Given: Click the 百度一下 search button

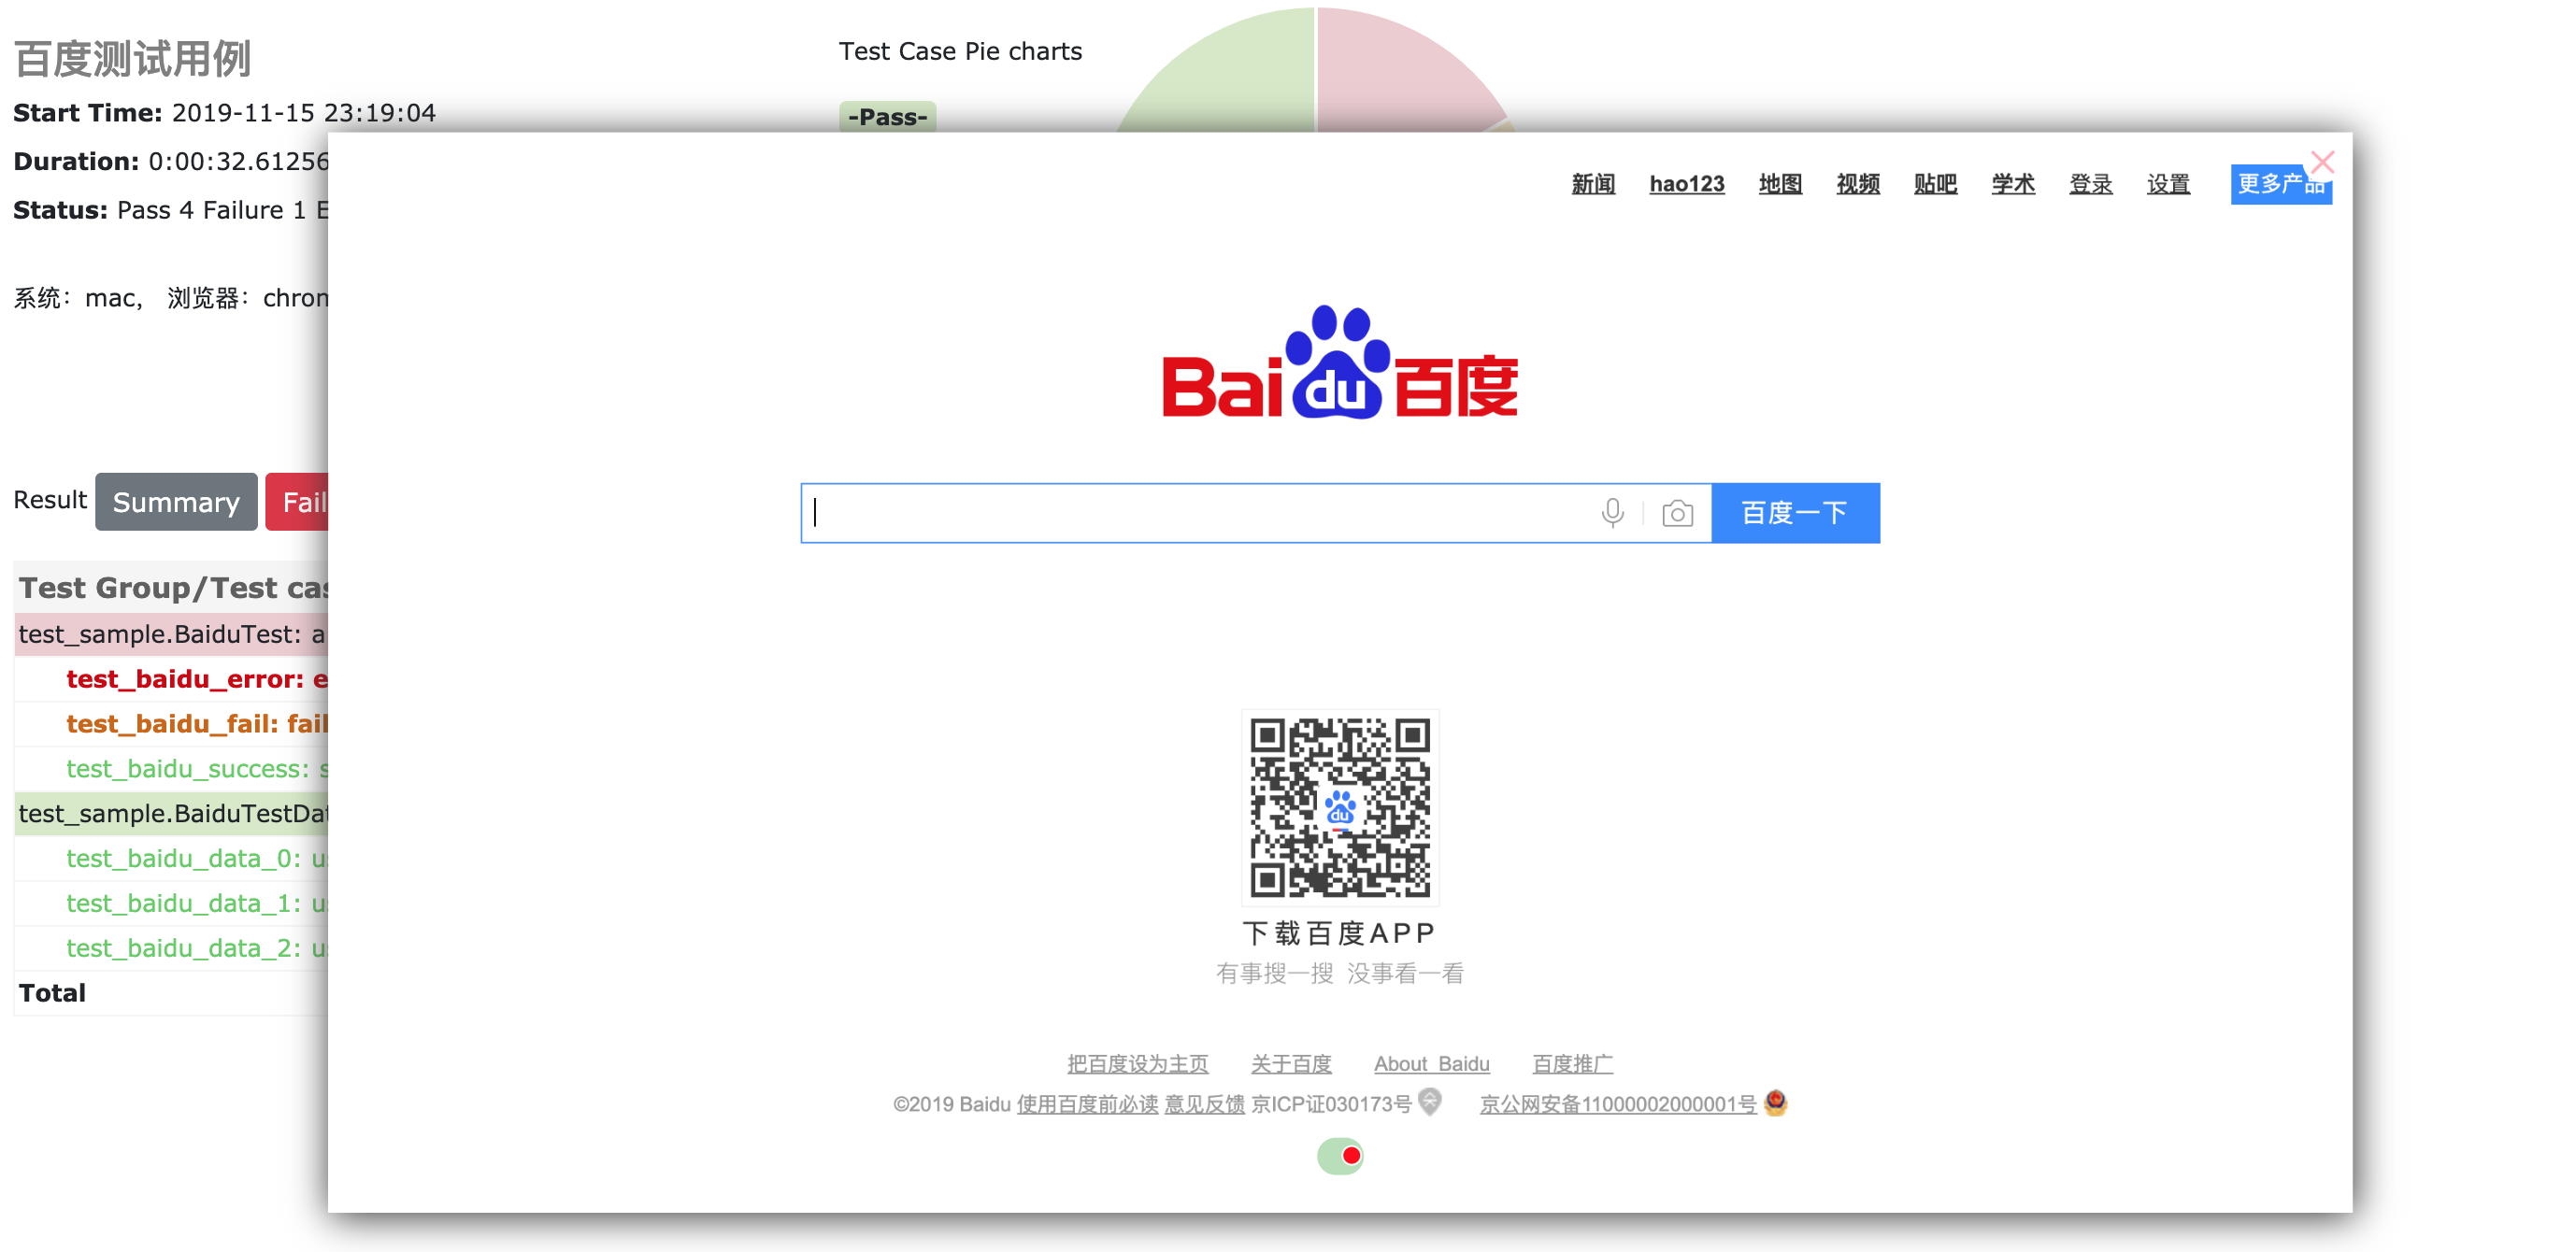Looking at the screenshot, I should [1797, 511].
